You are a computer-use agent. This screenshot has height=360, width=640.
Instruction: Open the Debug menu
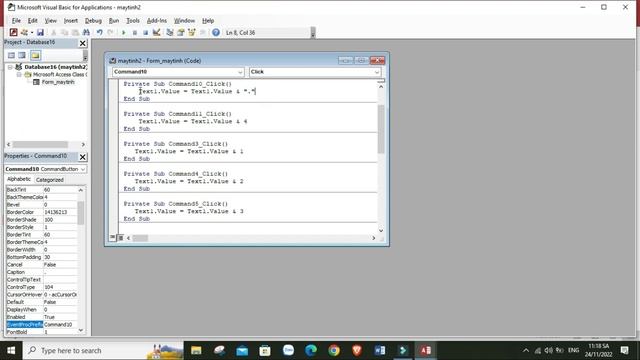point(93,20)
